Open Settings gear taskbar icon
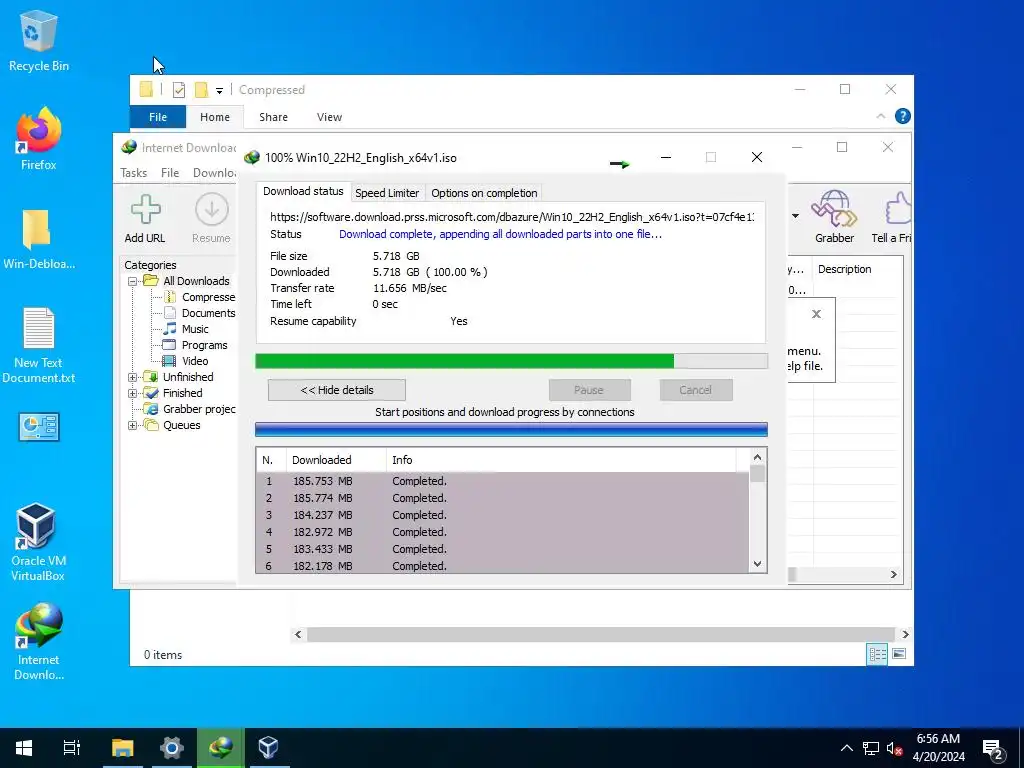1024x768 pixels. point(172,748)
